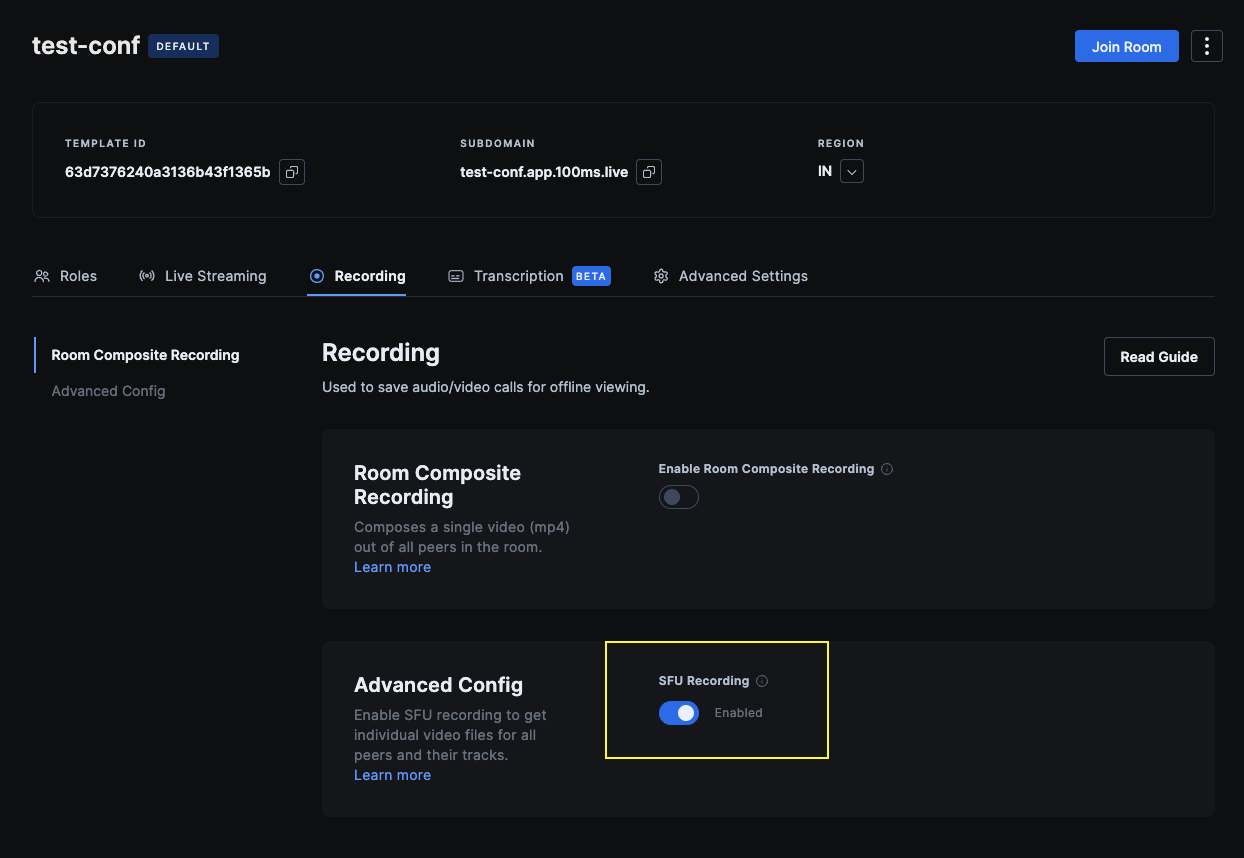Open the three-dot more options menu
Image resolution: width=1244 pixels, height=858 pixels.
(1207, 46)
